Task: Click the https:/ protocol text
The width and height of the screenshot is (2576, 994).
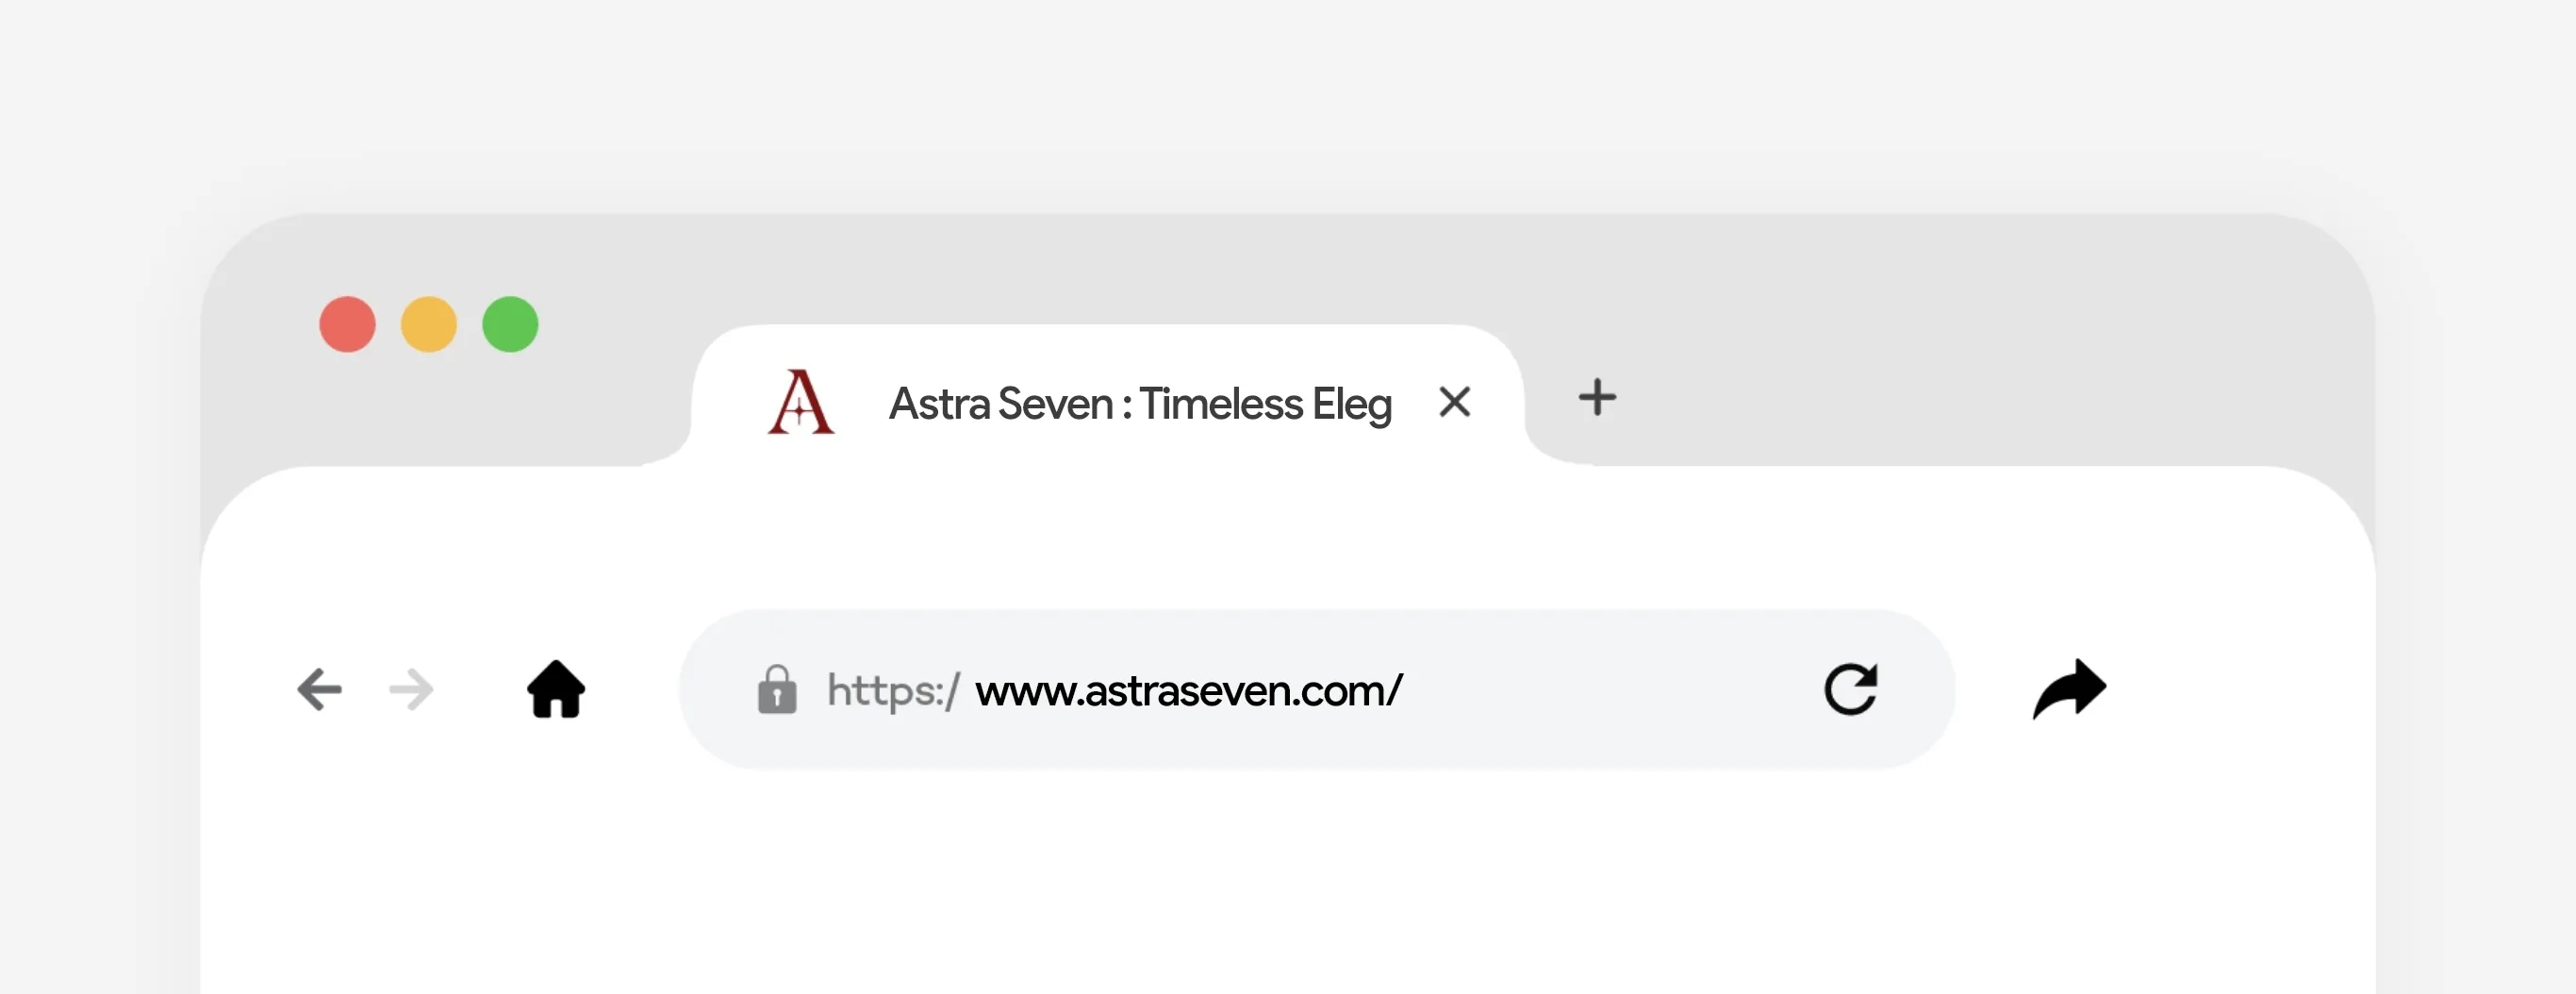Action: 892,690
